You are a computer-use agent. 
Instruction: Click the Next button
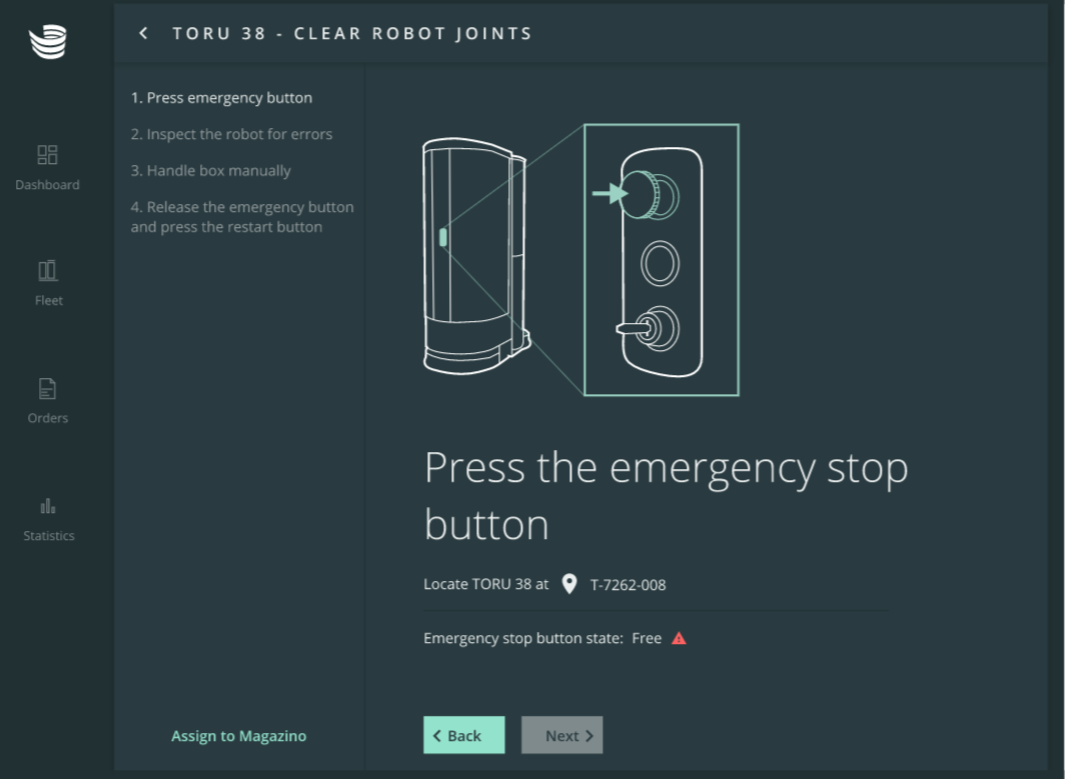(562, 735)
